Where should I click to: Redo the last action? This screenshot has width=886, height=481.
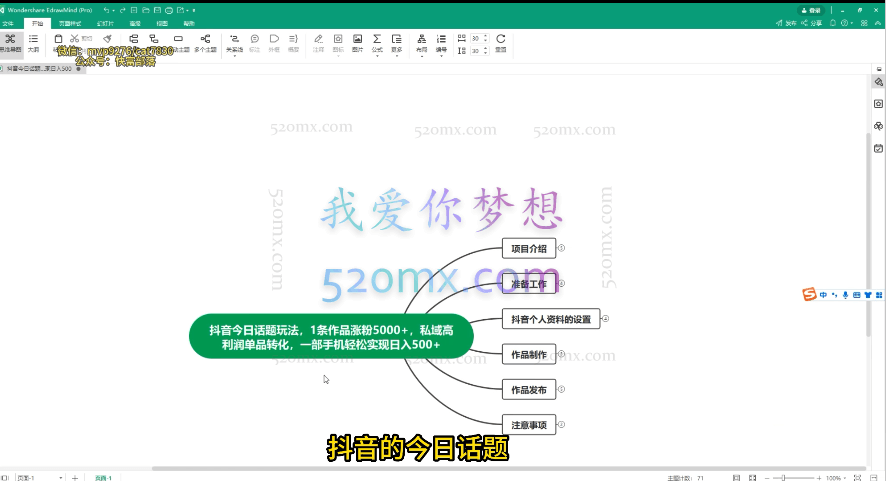click(x=122, y=10)
